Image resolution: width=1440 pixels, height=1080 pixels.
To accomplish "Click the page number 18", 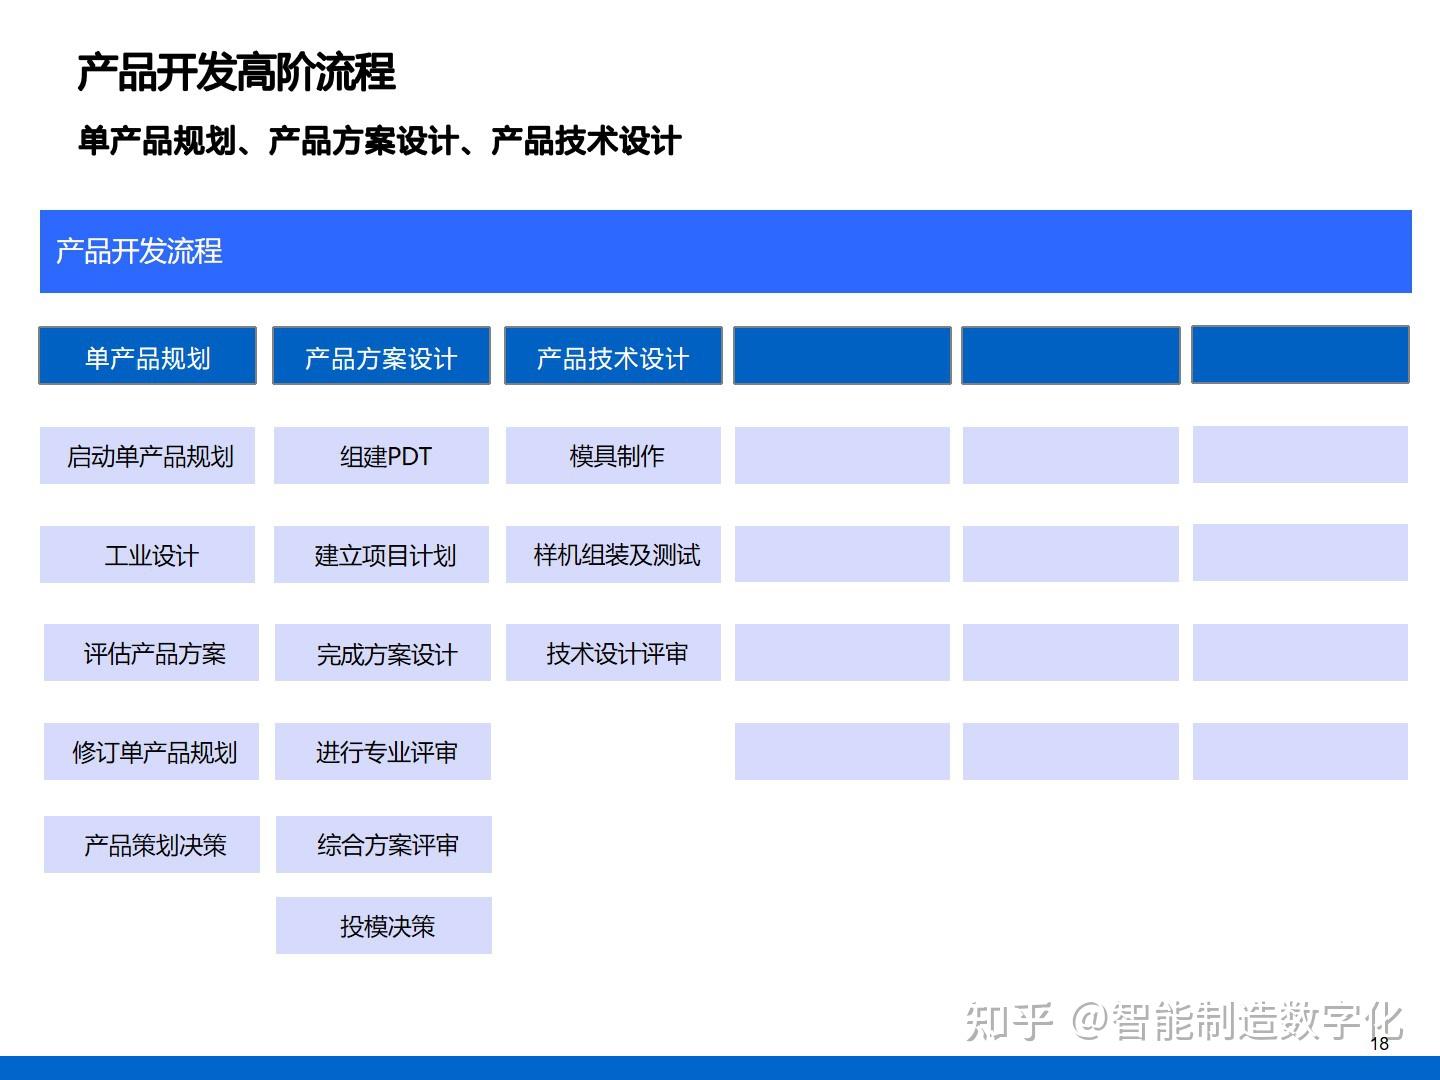I will coord(1378,1043).
